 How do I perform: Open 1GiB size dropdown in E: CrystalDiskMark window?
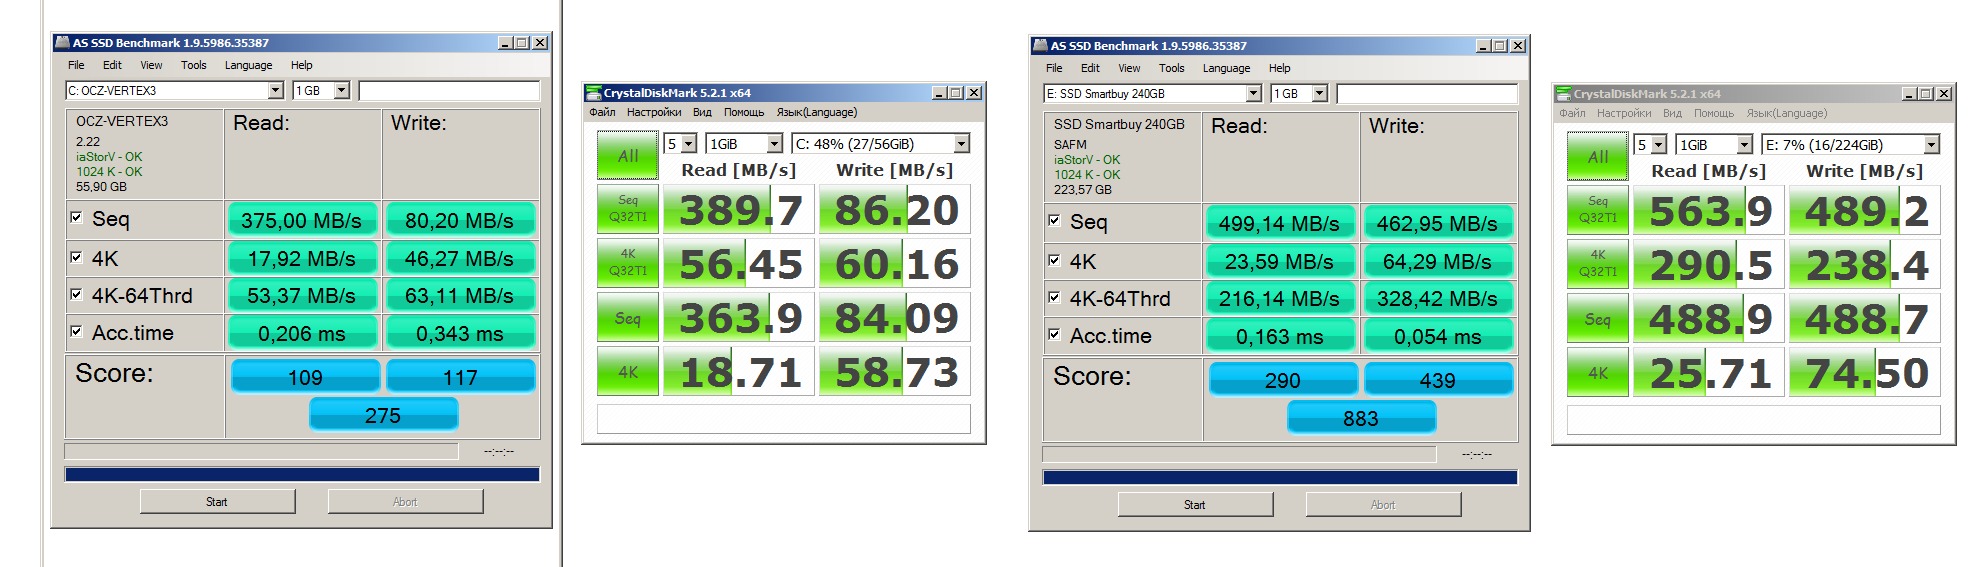[x=1714, y=145]
